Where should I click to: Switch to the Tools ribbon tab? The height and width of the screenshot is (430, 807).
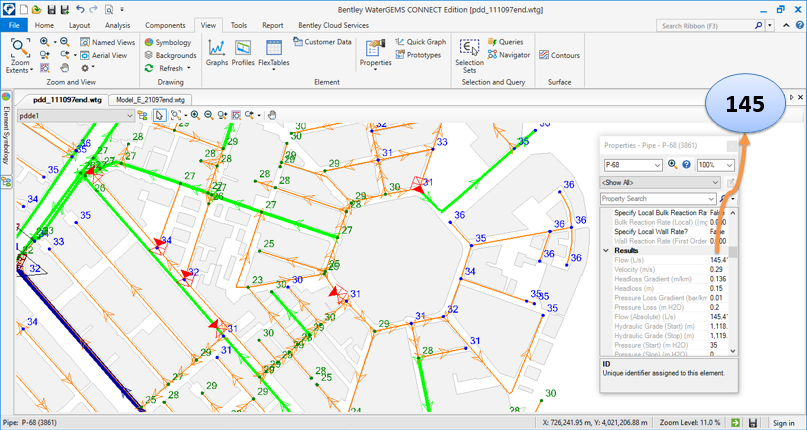pos(239,25)
